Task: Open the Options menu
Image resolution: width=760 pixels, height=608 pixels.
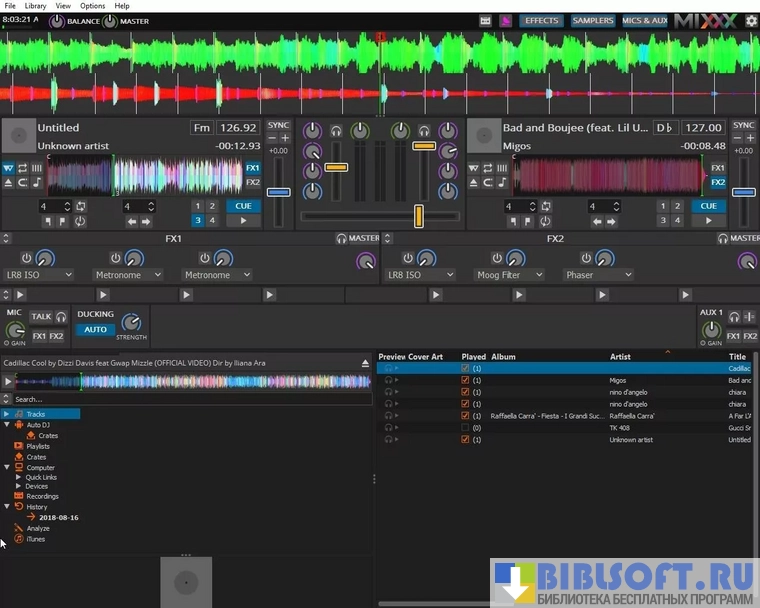Action: coord(92,6)
